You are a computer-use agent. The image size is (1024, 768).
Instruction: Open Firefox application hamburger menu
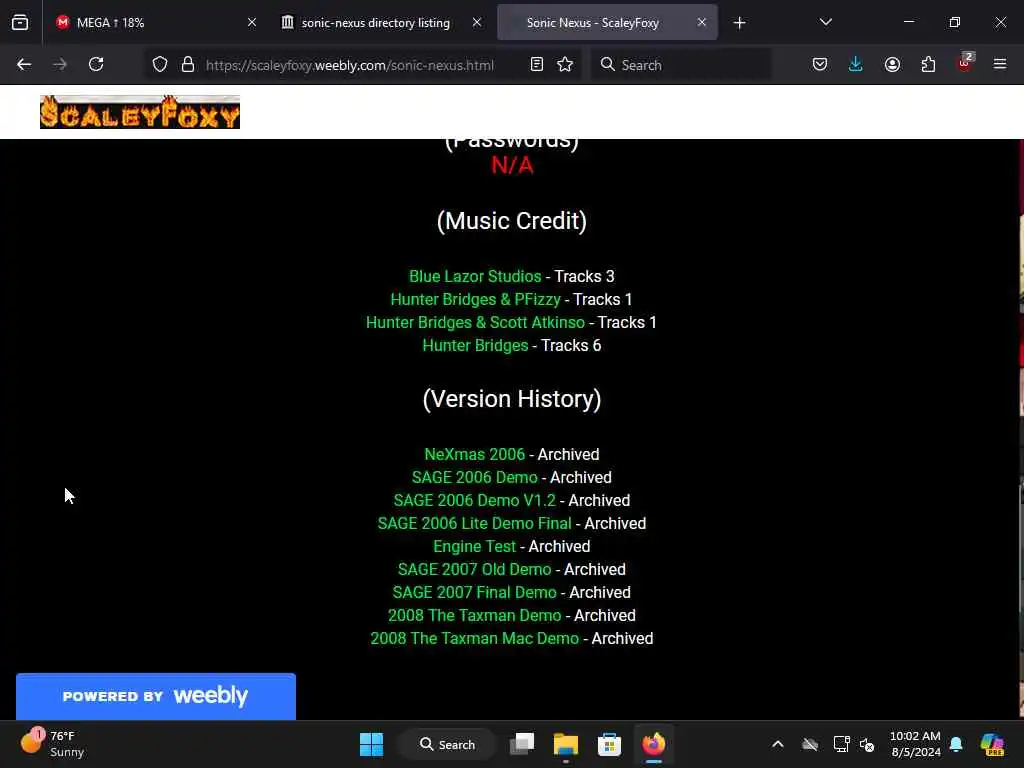click(x=1000, y=65)
